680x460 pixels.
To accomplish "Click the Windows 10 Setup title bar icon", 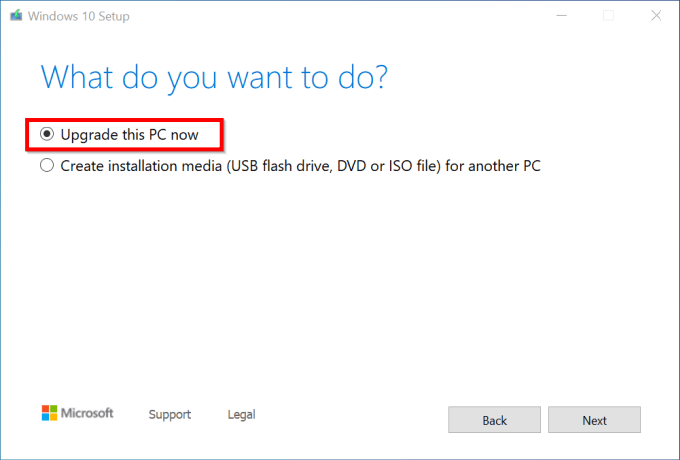I will tap(18, 16).
